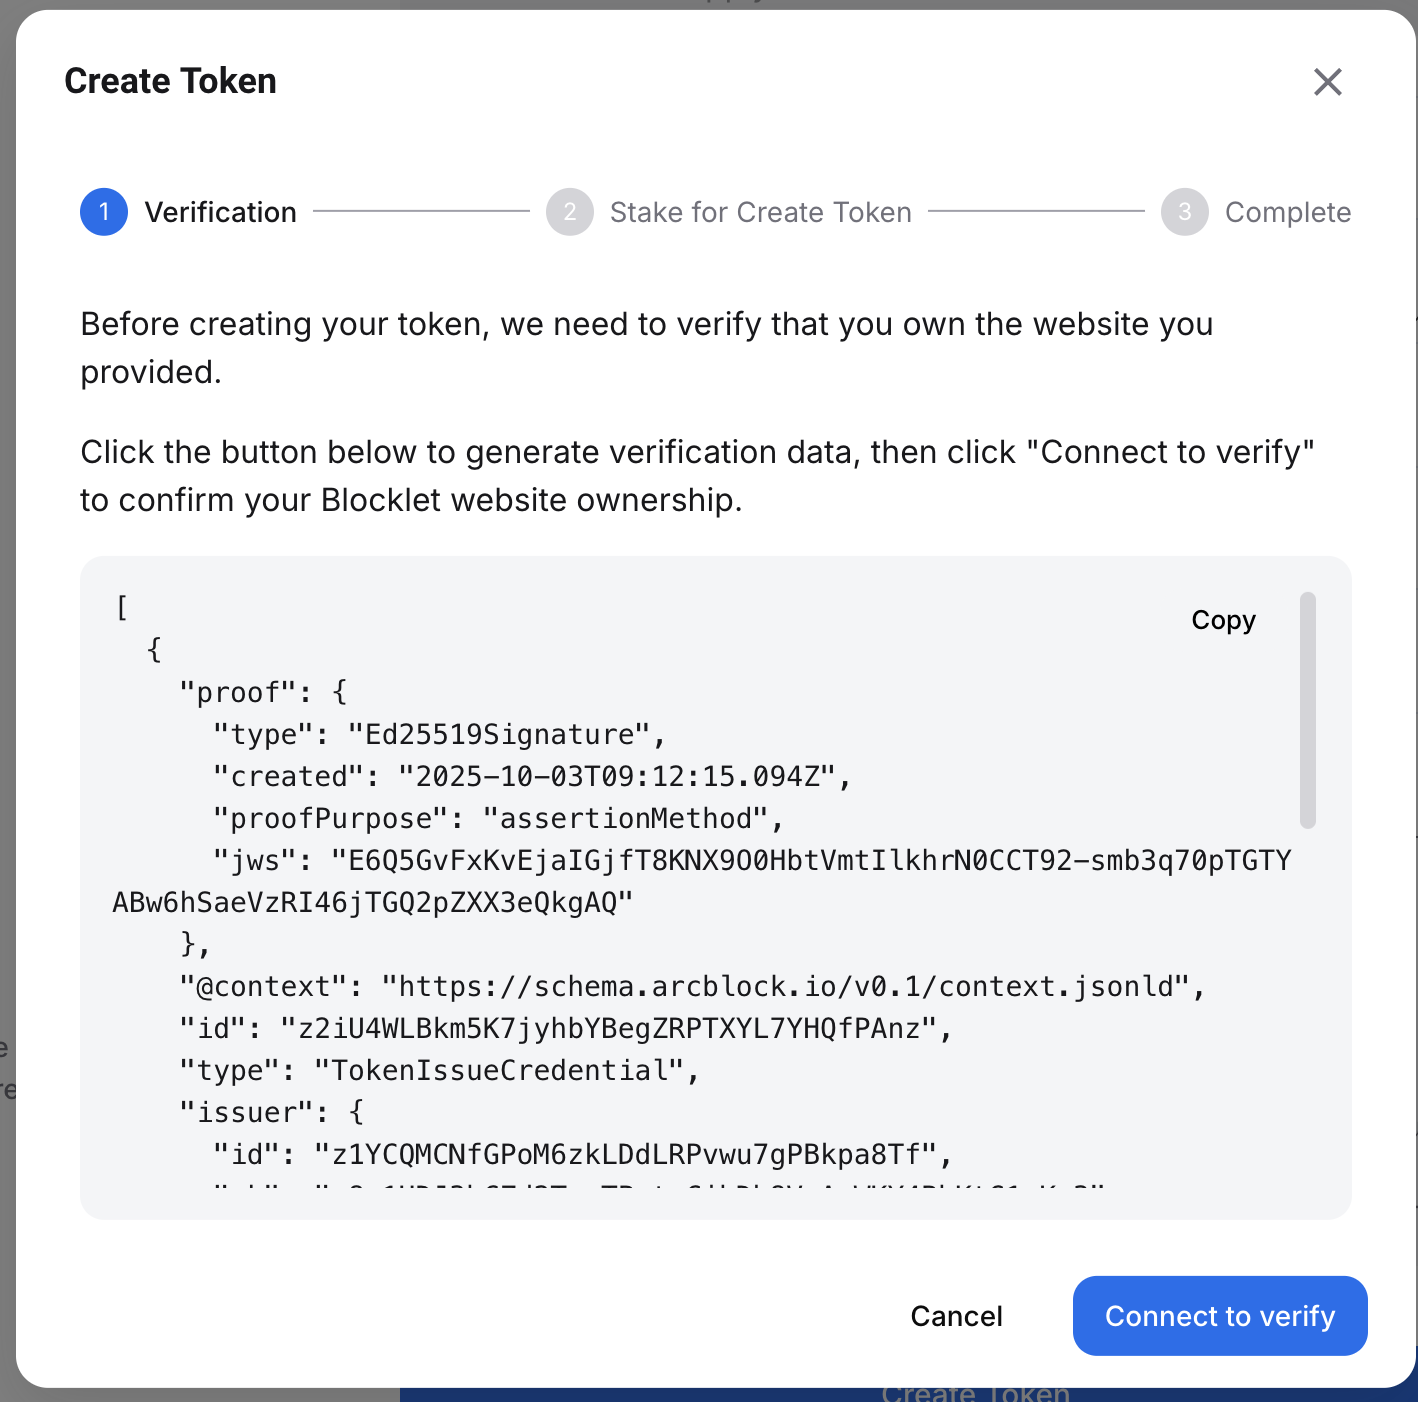Copy the verification data
The image size is (1418, 1402).
coord(1223,620)
